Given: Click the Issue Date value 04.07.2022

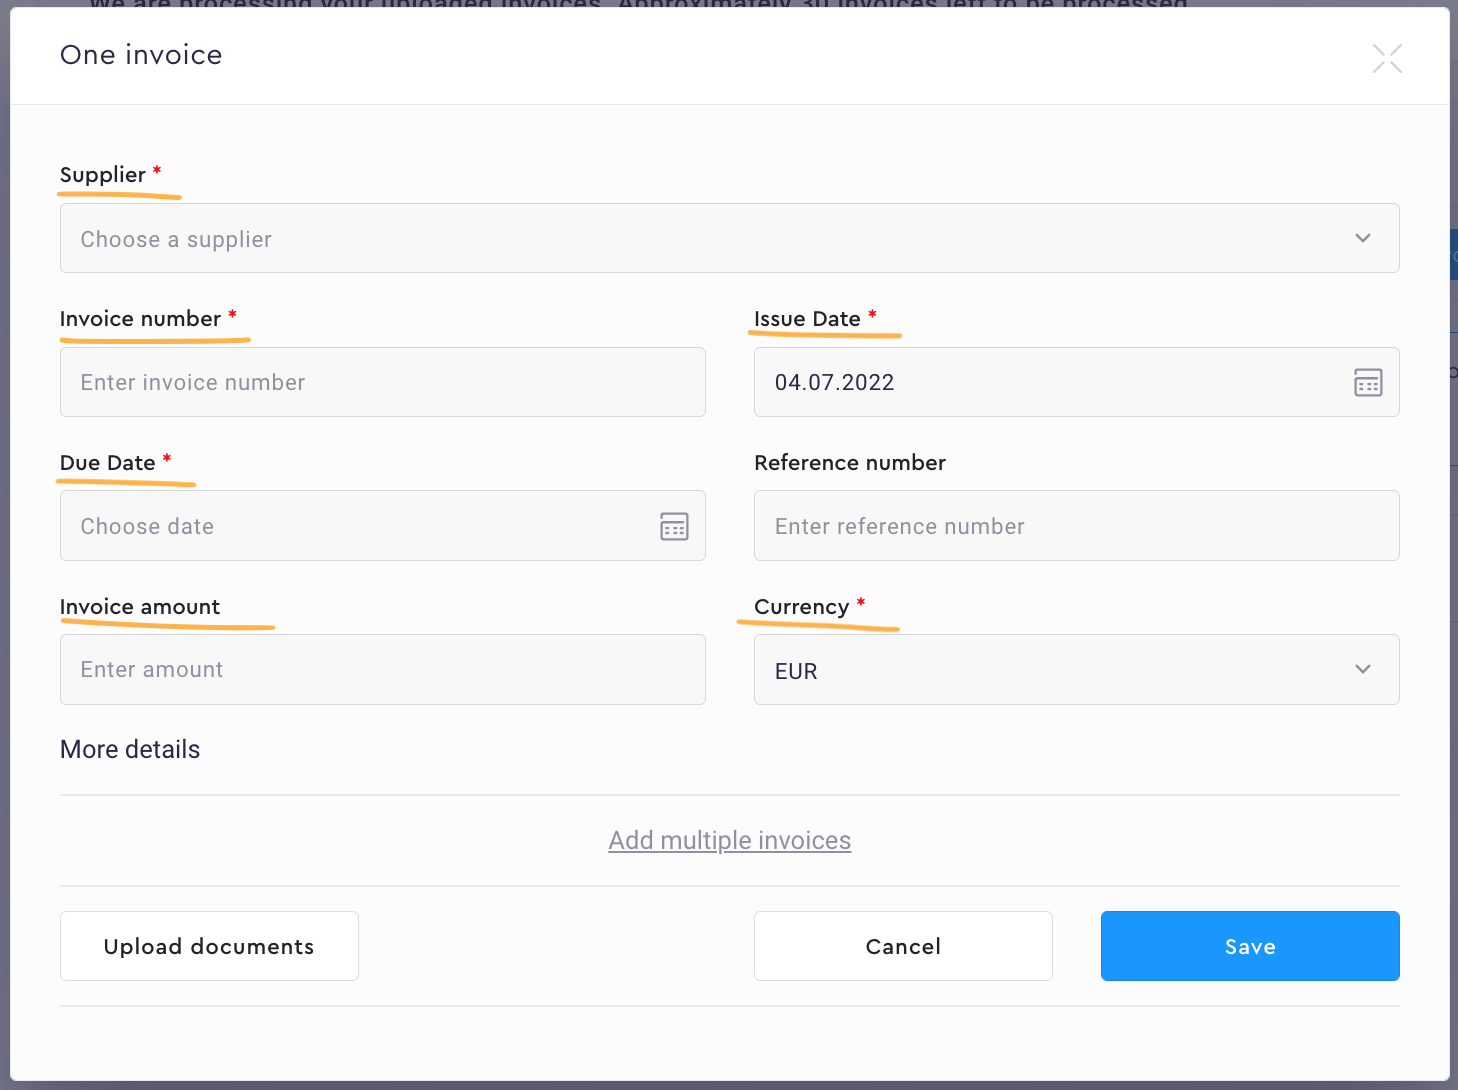Looking at the screenshot, I should pyautogui.click(x=835, y=383).
